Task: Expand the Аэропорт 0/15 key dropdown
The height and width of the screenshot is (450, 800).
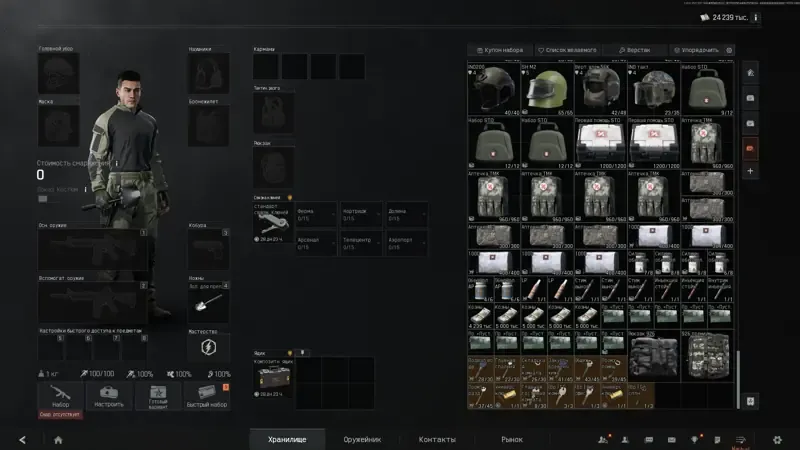Action: pos(407,243)
